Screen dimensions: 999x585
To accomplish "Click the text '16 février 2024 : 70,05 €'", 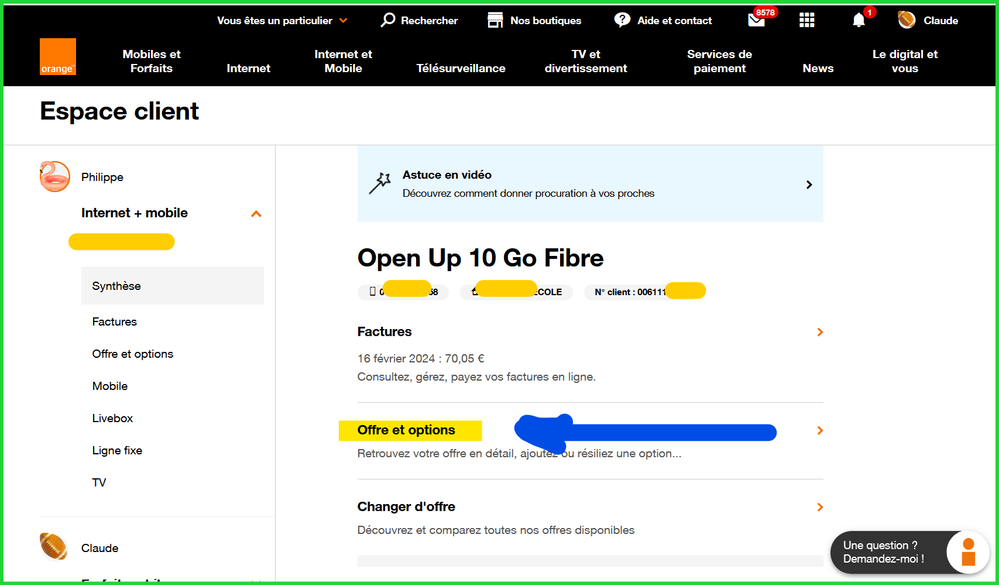I will pos(420,358).
